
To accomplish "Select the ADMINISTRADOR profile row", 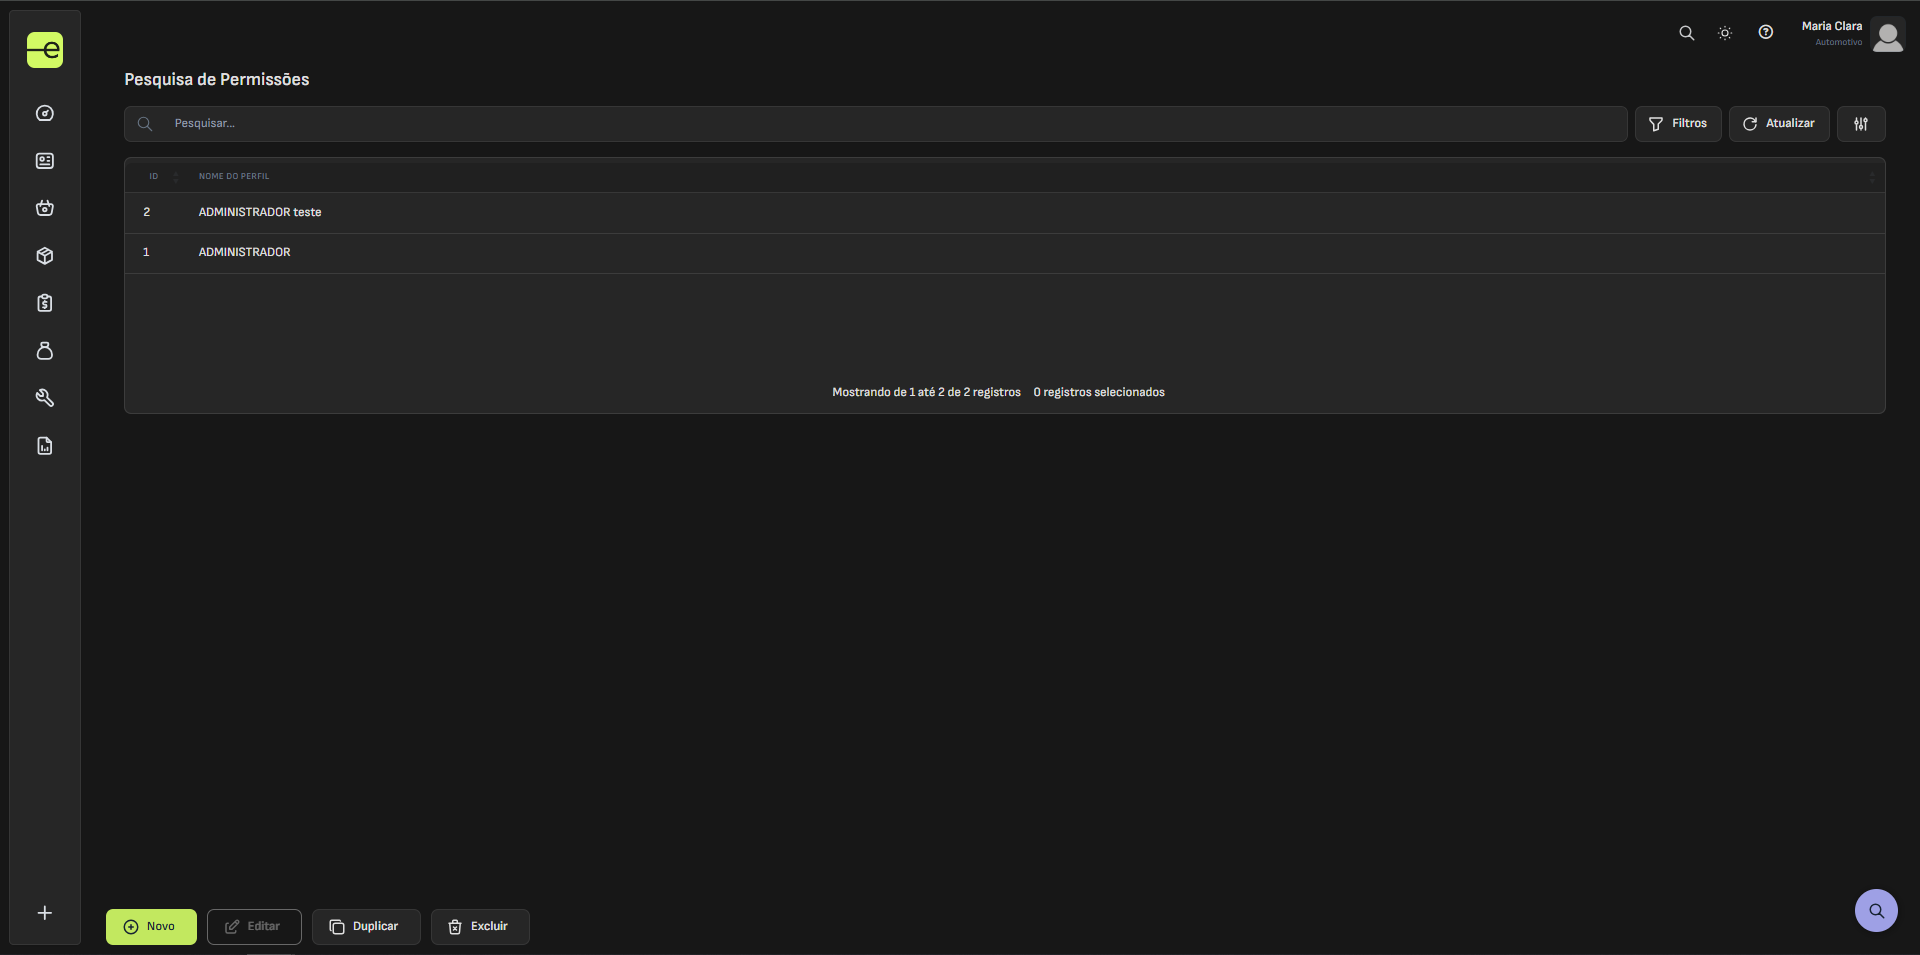I will (x=1005, y=253).
